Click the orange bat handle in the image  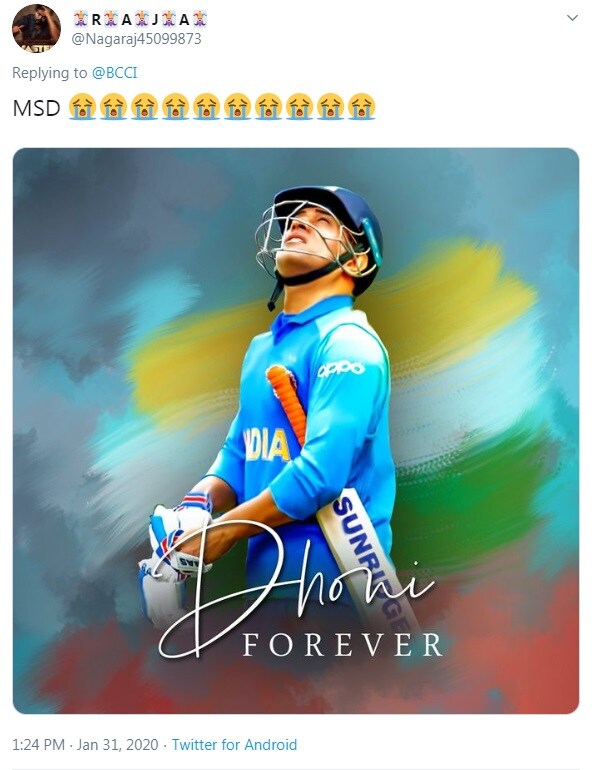(x=287, y=405)
